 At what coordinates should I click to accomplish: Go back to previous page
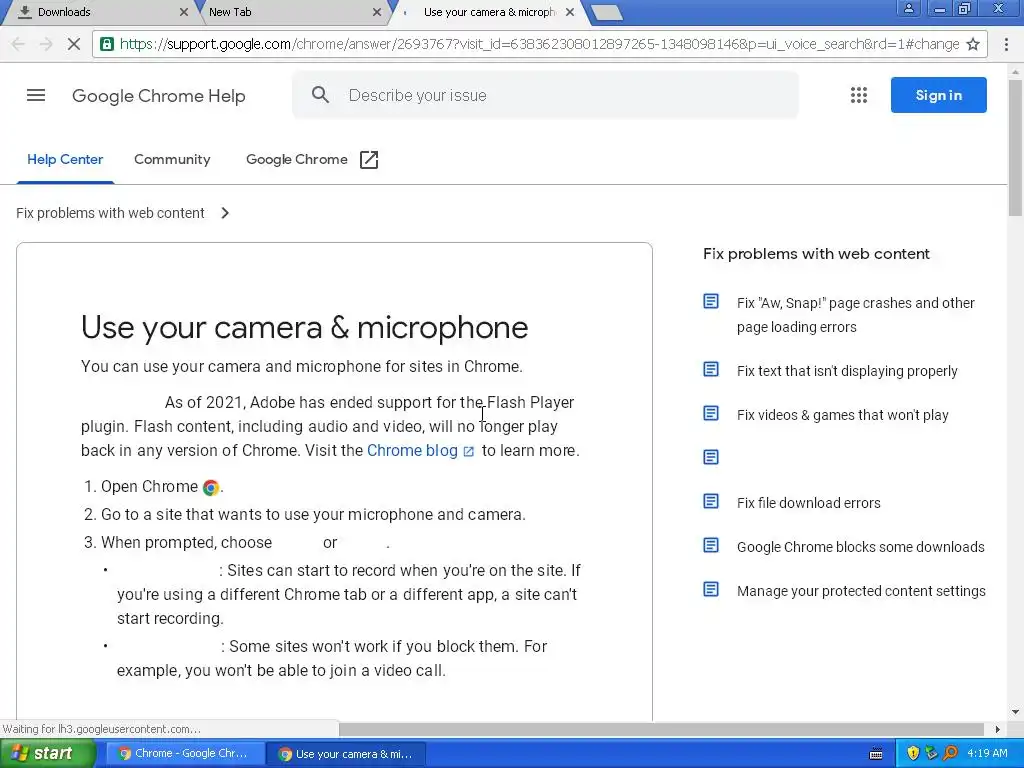[18, 44]
